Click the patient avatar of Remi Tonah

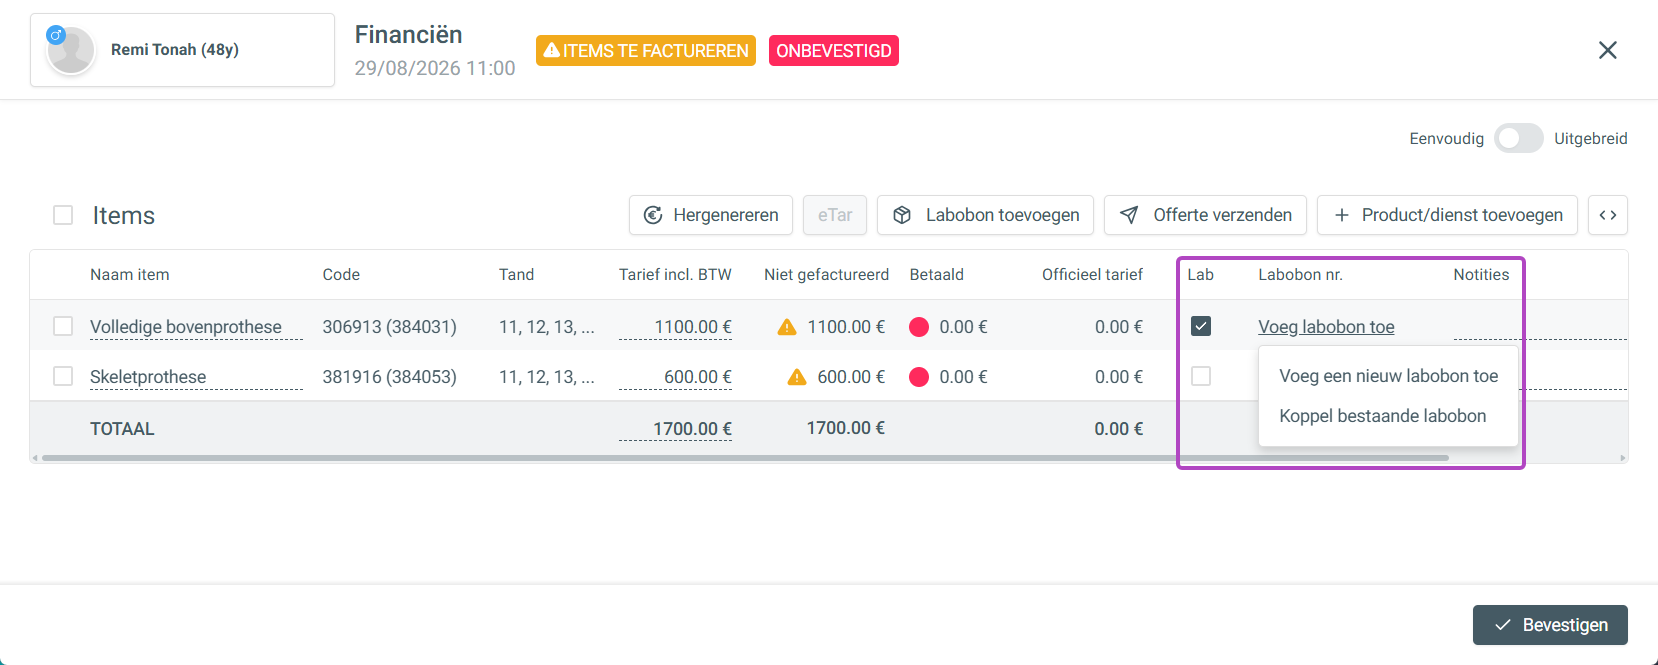pyautogui.click(x=71, y=50)
